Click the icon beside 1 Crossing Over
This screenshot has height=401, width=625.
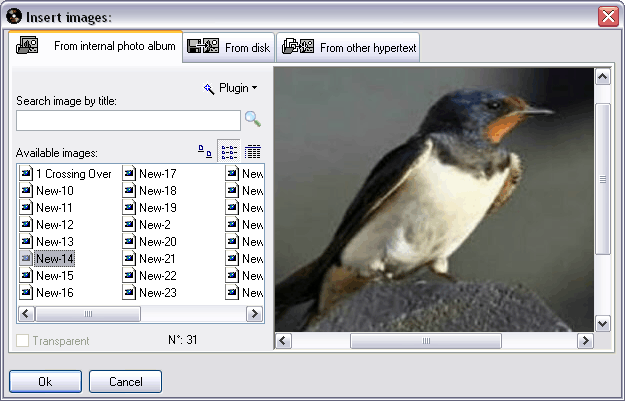(x=26, y=174)
